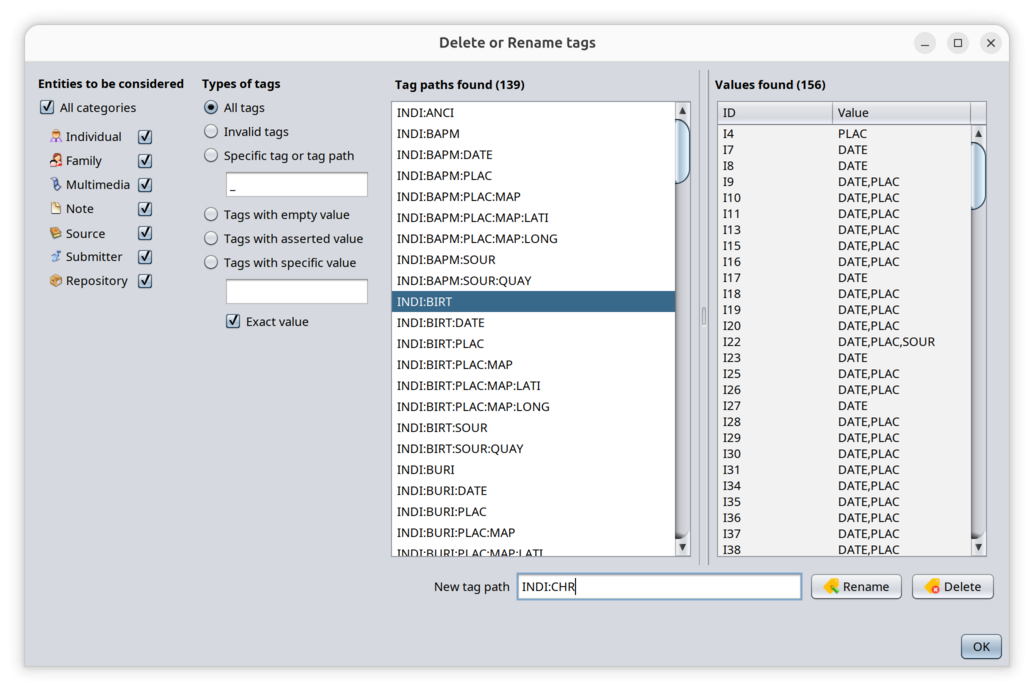Click the Source entity icon
This screenshot has width=1034, height=691.
56,233
